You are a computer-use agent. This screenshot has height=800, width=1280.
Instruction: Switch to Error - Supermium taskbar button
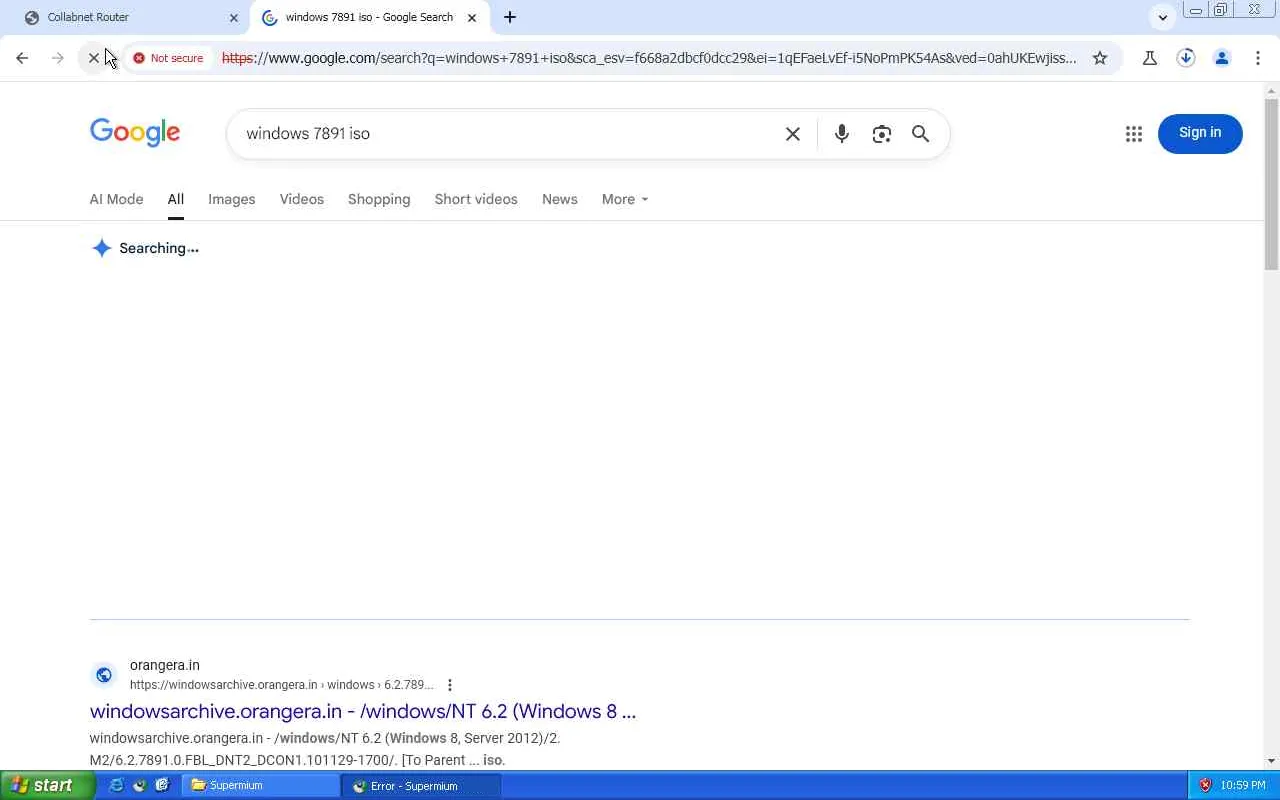coord(420,785)
